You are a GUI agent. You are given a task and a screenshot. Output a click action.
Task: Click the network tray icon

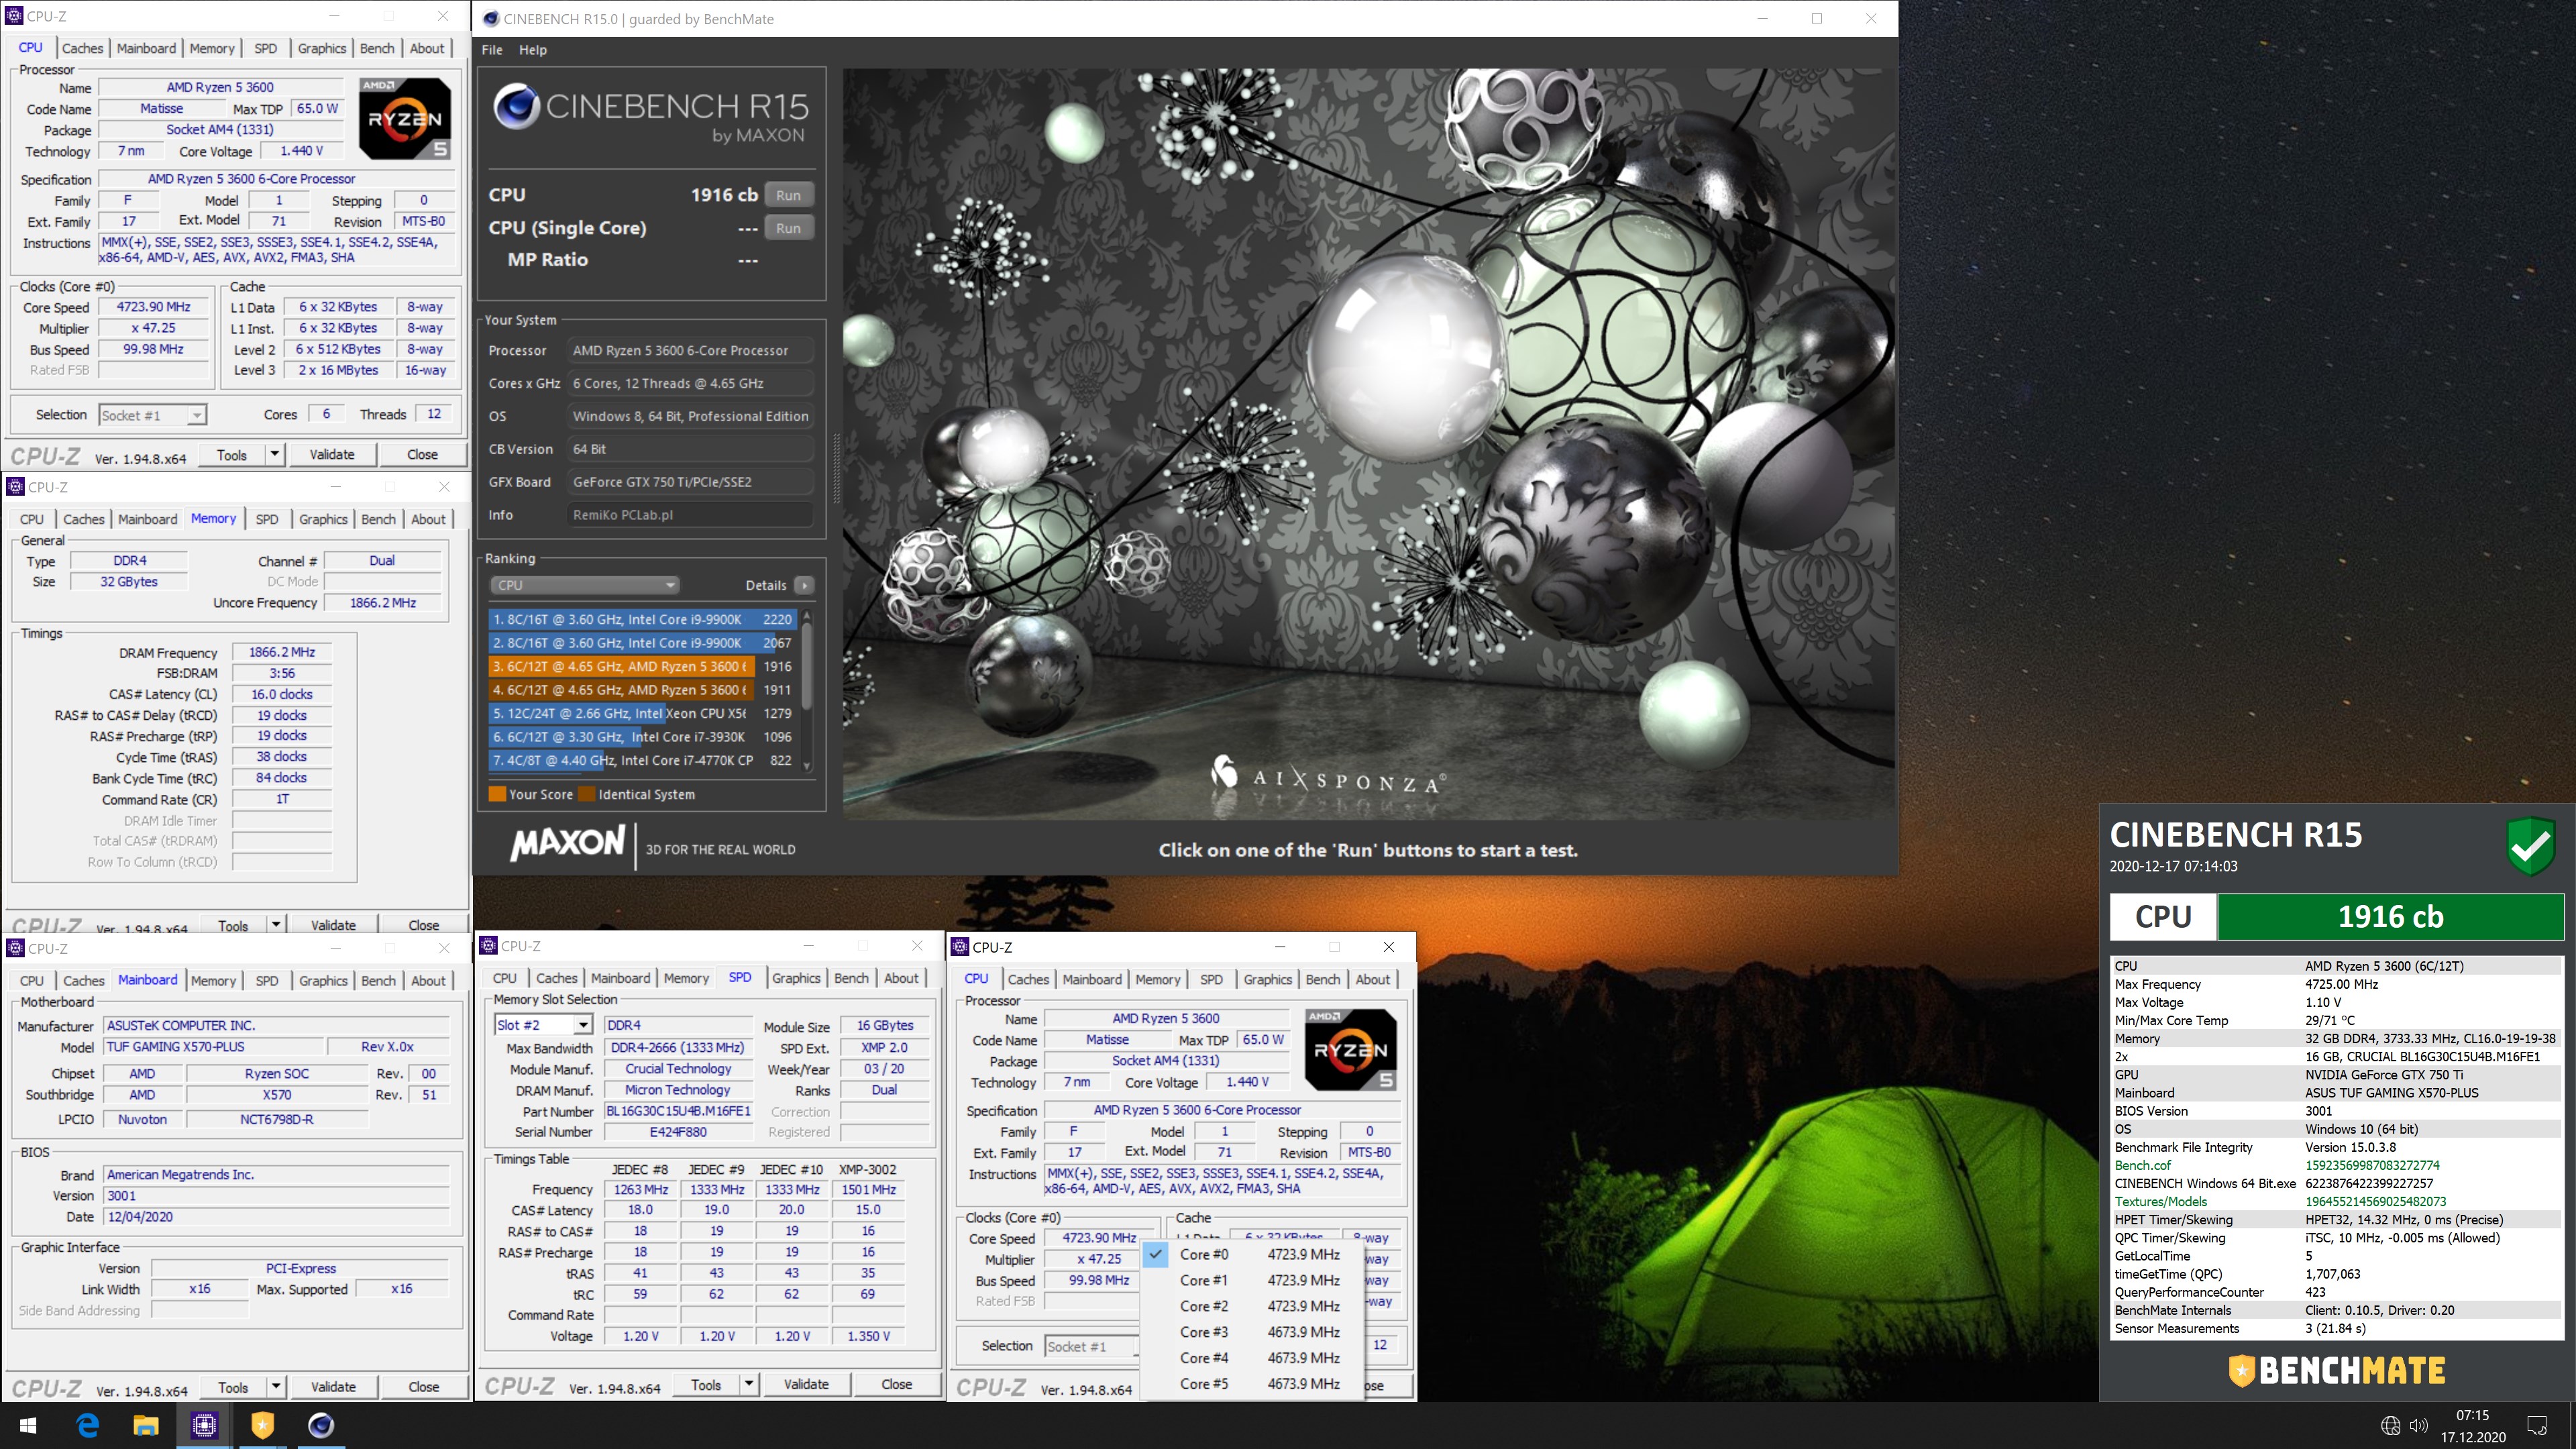point(2390,1425)
